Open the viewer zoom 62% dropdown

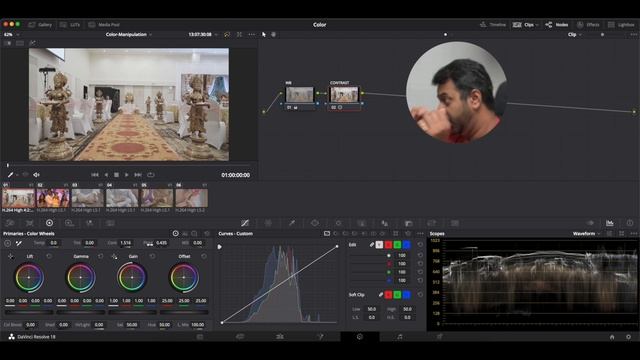click(11, 35)
